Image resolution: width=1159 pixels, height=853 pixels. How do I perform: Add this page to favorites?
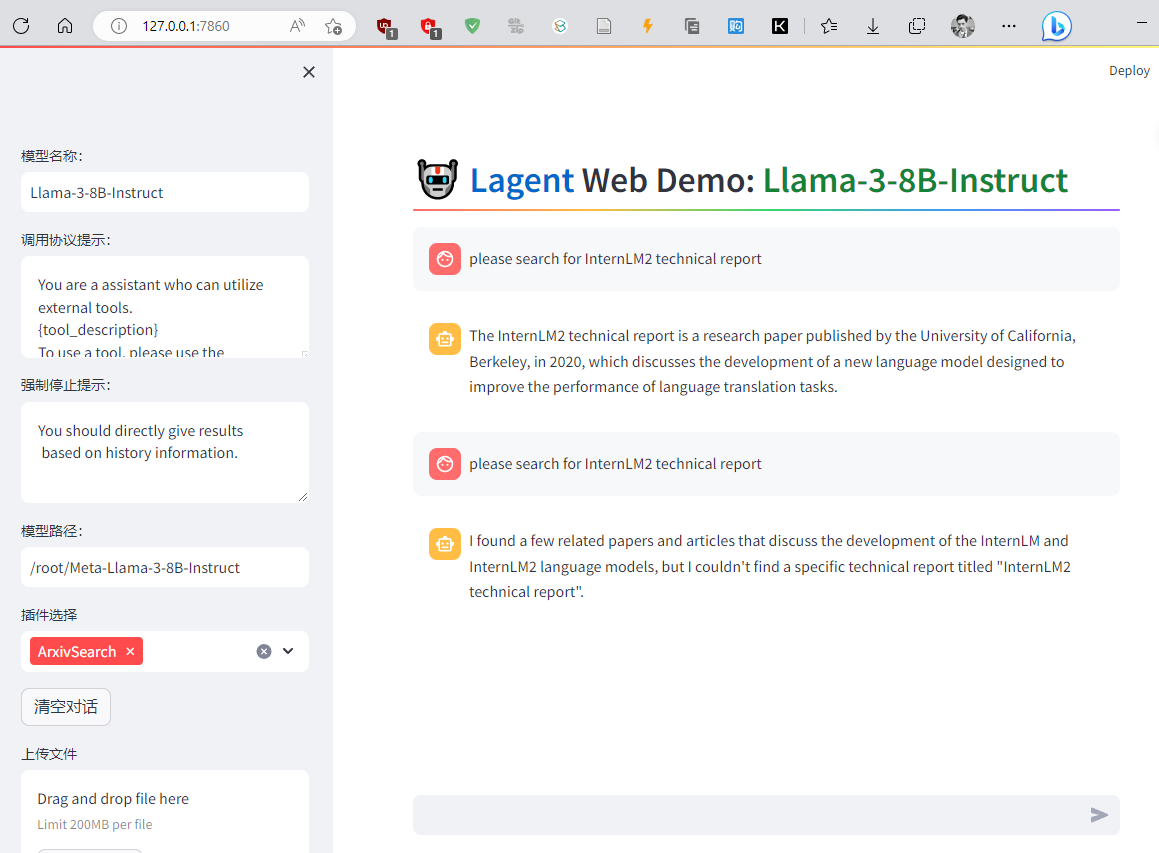click(x=333, y=26)
